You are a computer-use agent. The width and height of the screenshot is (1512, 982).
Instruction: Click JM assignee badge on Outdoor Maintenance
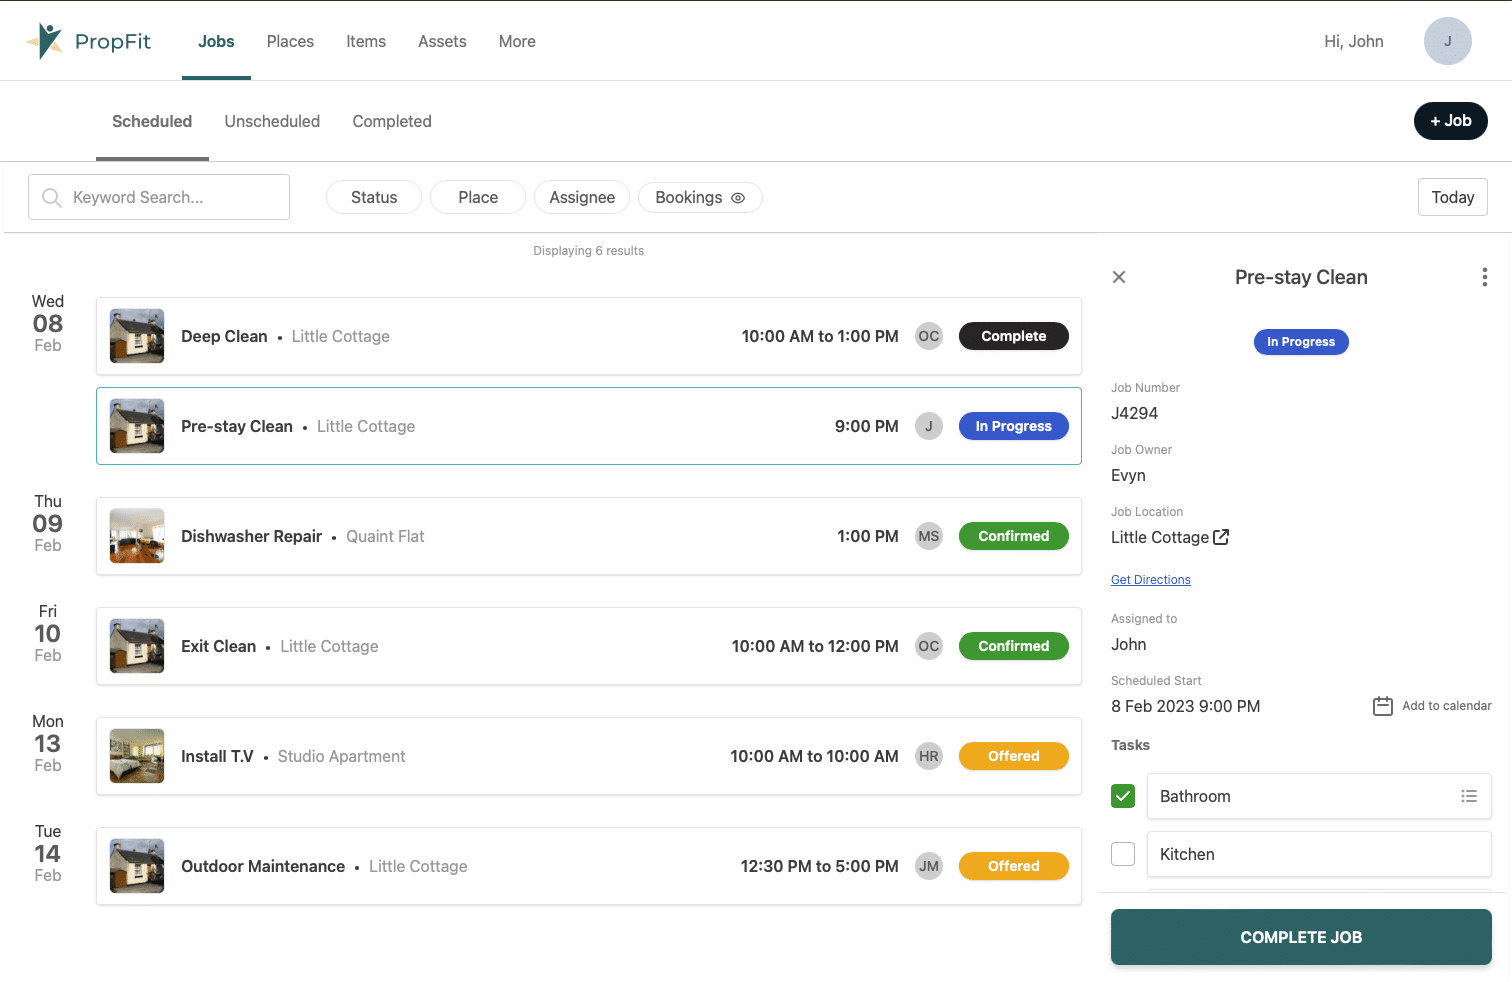coord(929,866)
